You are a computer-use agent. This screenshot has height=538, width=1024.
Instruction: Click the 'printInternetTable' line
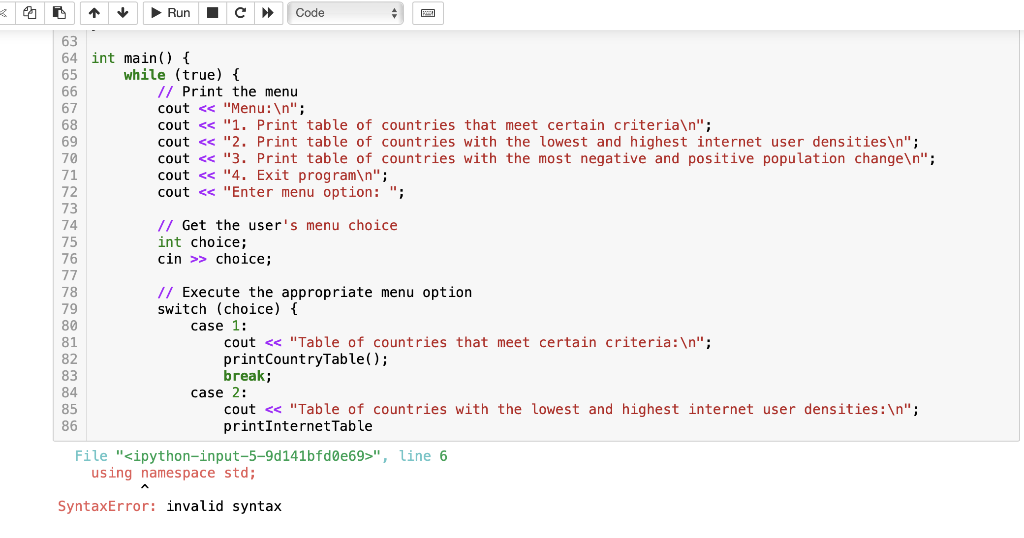298,426
